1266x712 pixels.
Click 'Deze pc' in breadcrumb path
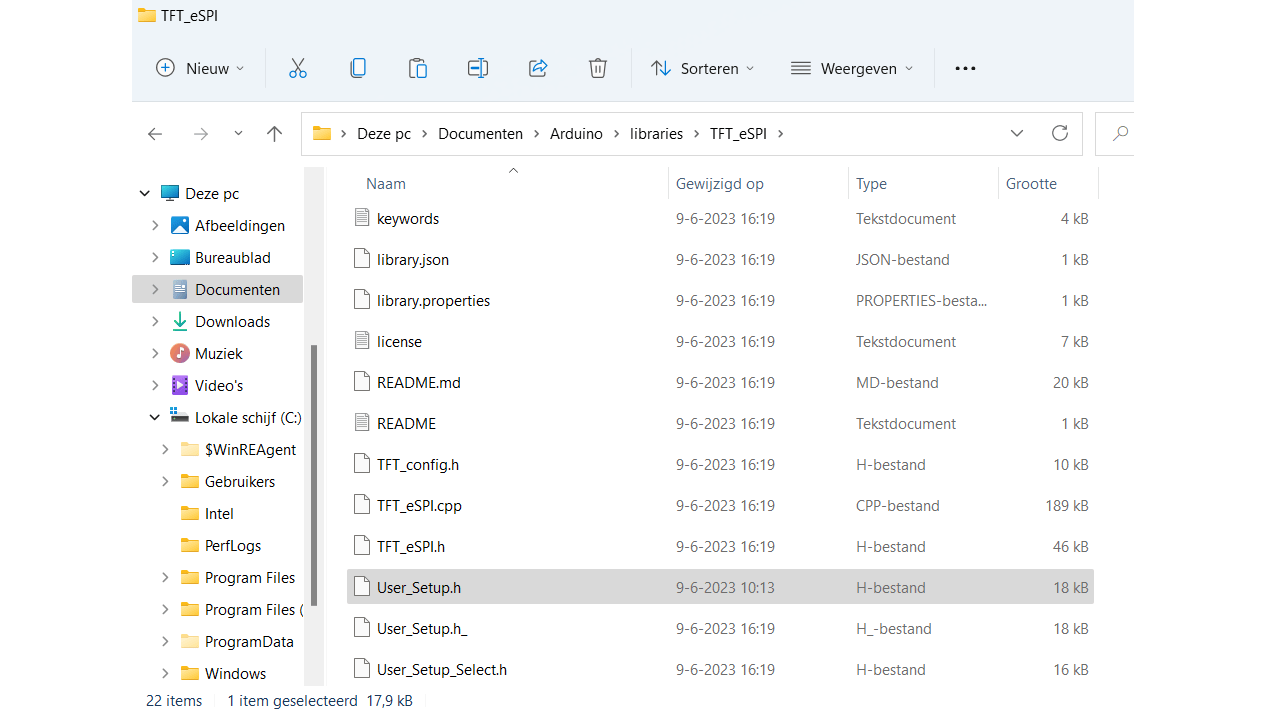(x=384, y=133)
